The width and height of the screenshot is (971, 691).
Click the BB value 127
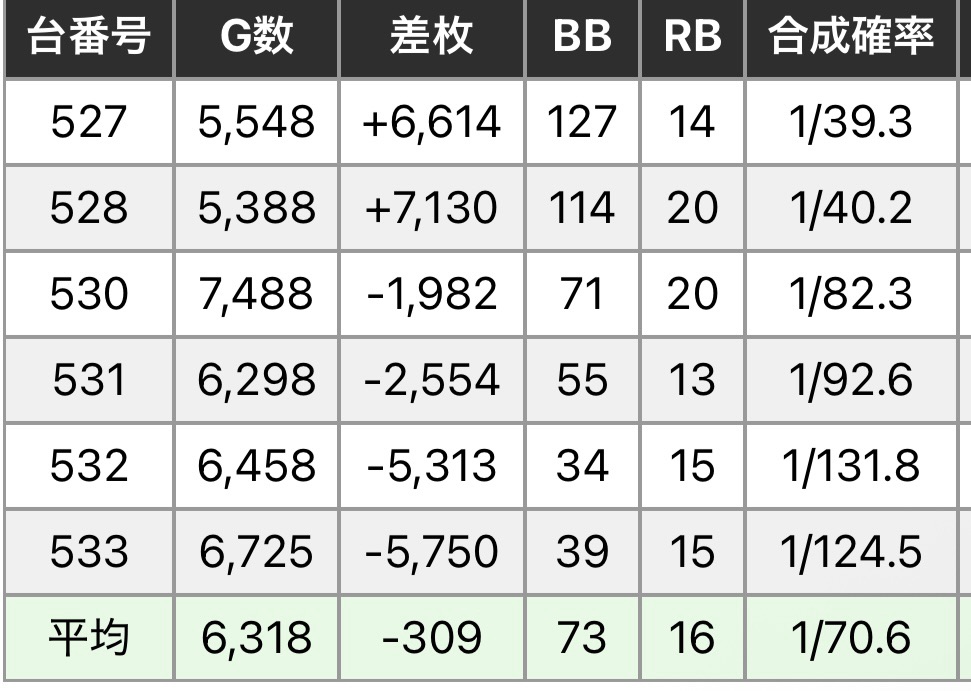582,122
